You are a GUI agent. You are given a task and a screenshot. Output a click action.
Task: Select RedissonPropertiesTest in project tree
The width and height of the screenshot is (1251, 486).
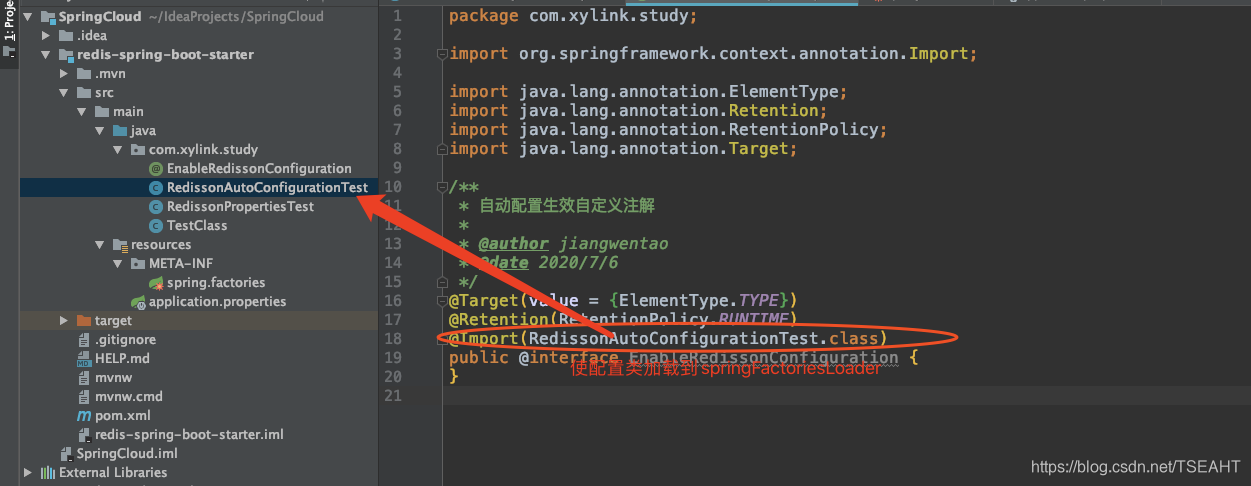click(240, 207)
